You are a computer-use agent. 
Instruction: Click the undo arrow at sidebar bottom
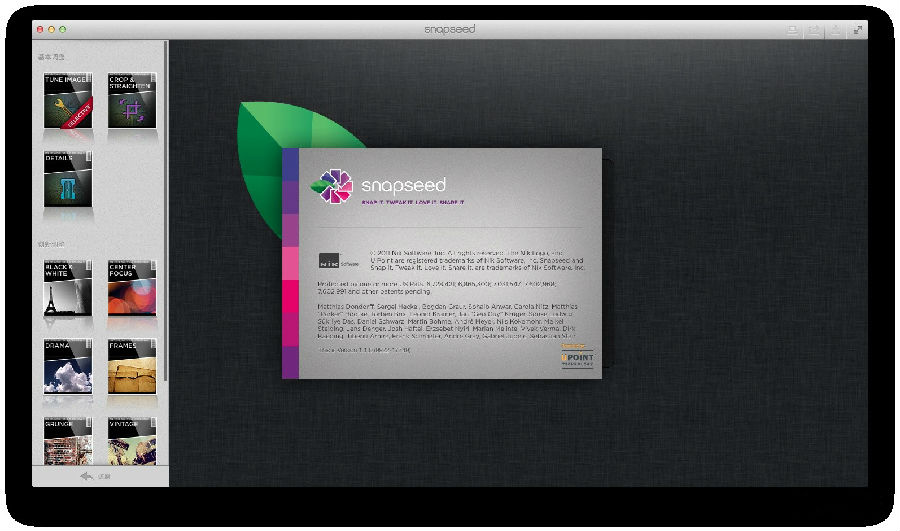(x=87, y=477)
